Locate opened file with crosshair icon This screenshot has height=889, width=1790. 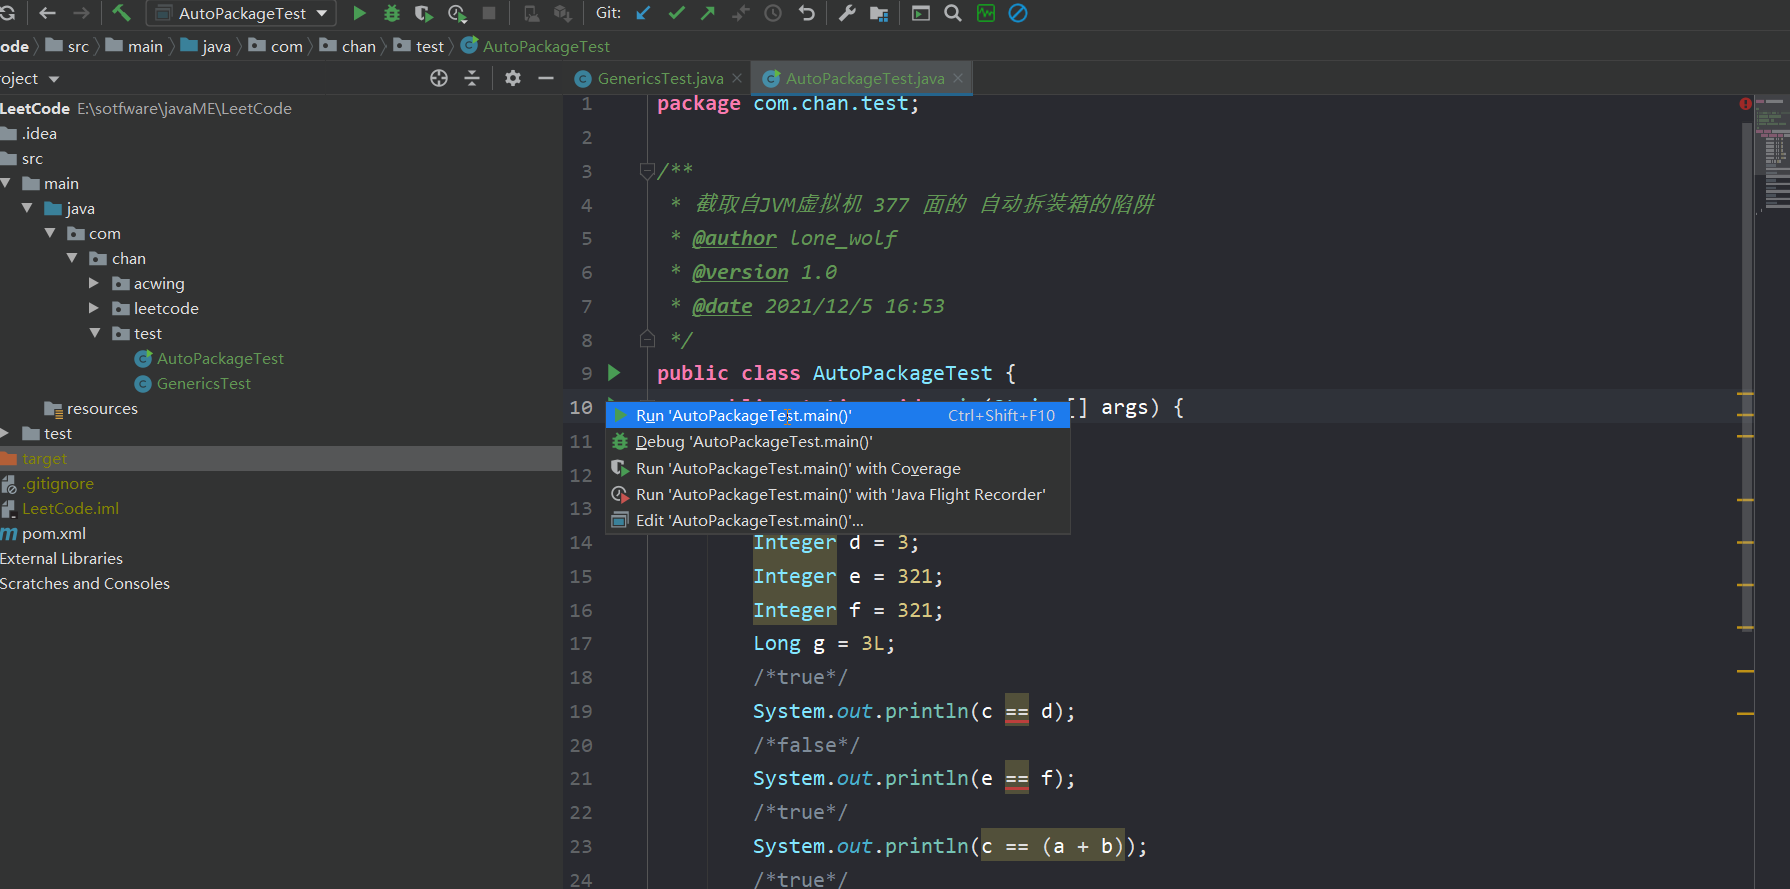[439, 78]
